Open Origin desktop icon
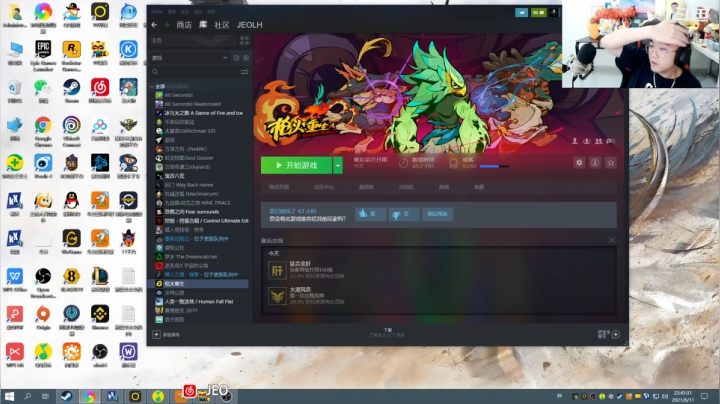The width and height of the screenshot is (720, 404). [x=43, y=317]
